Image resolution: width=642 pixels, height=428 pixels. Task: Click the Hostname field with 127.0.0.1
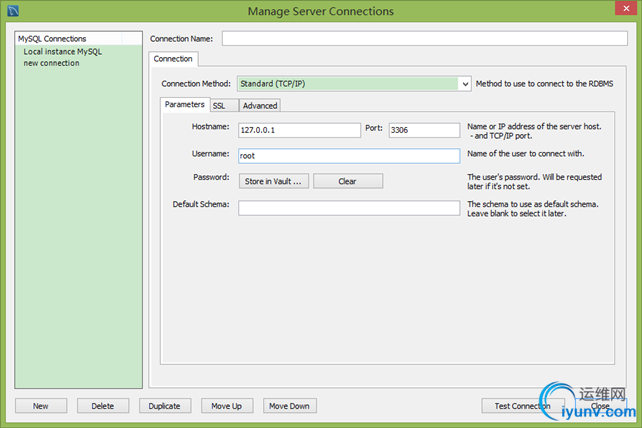(x=299, y=130)
